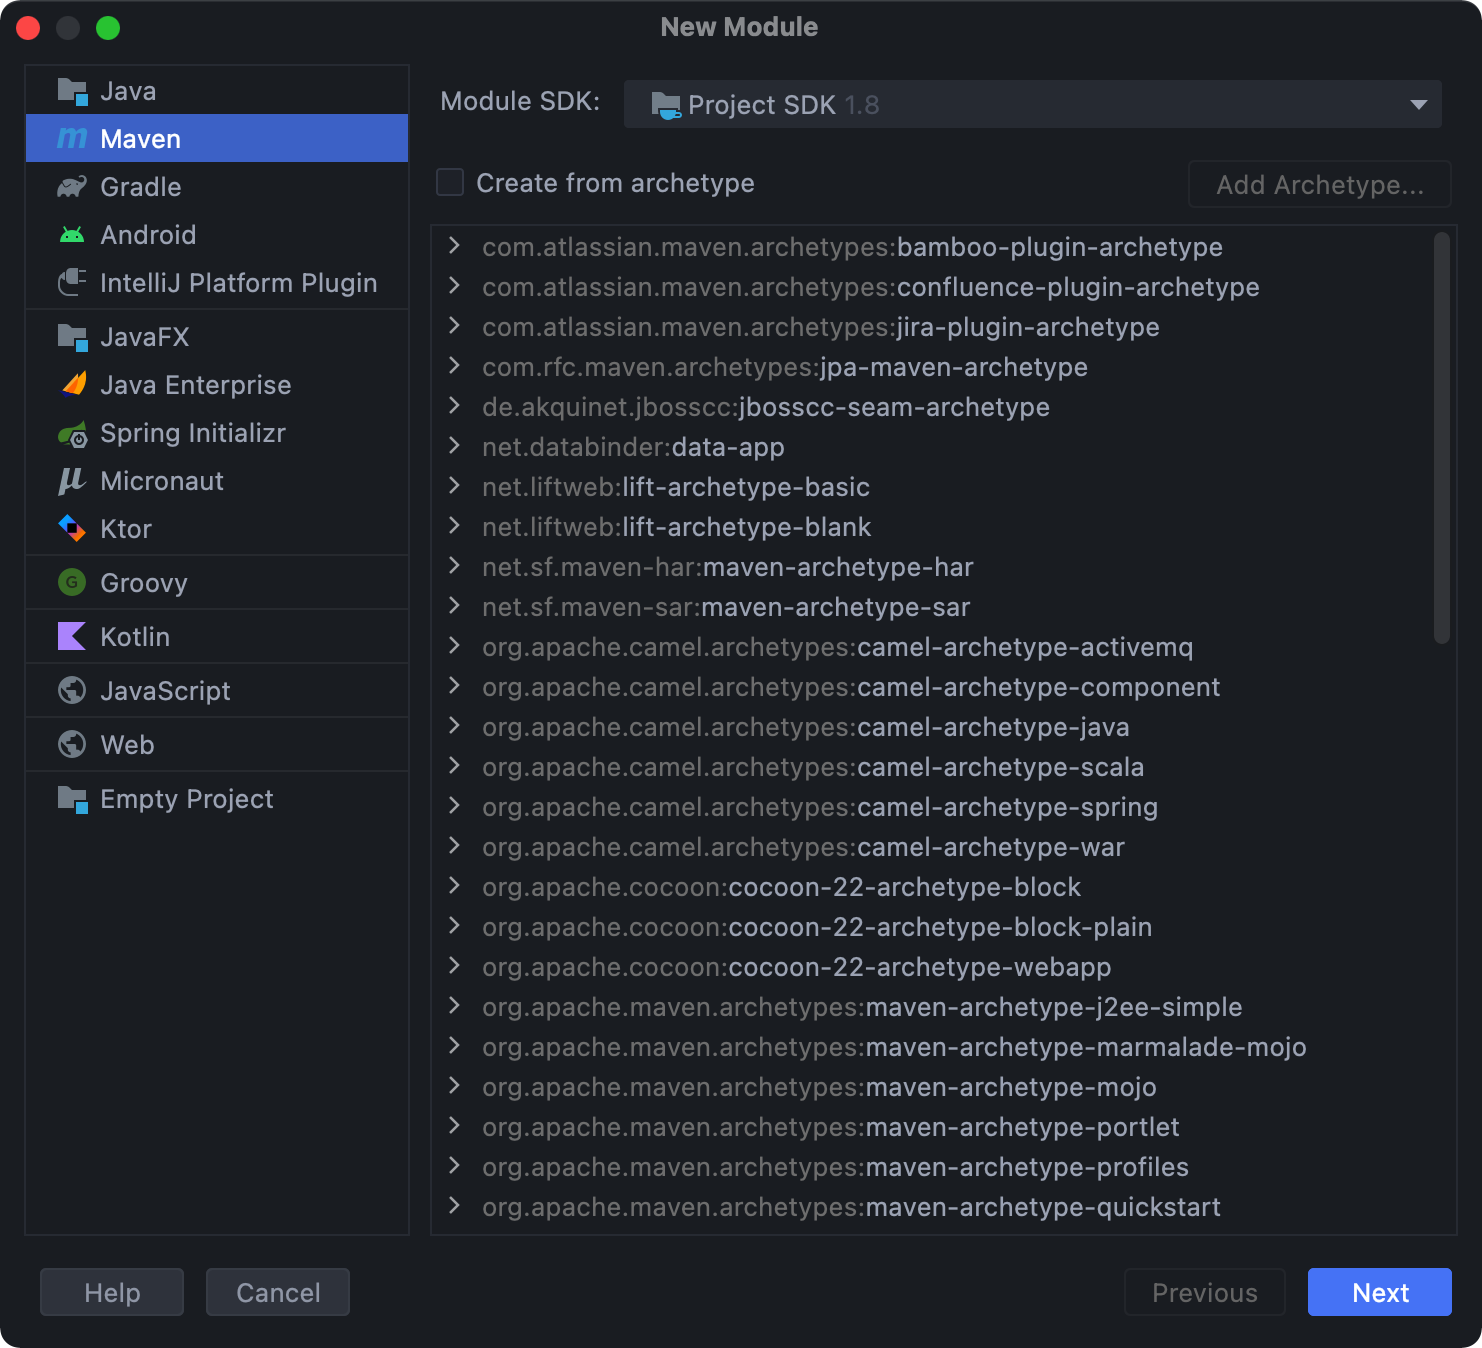
Task: Select Gradle module type
Action: [217, 187]
